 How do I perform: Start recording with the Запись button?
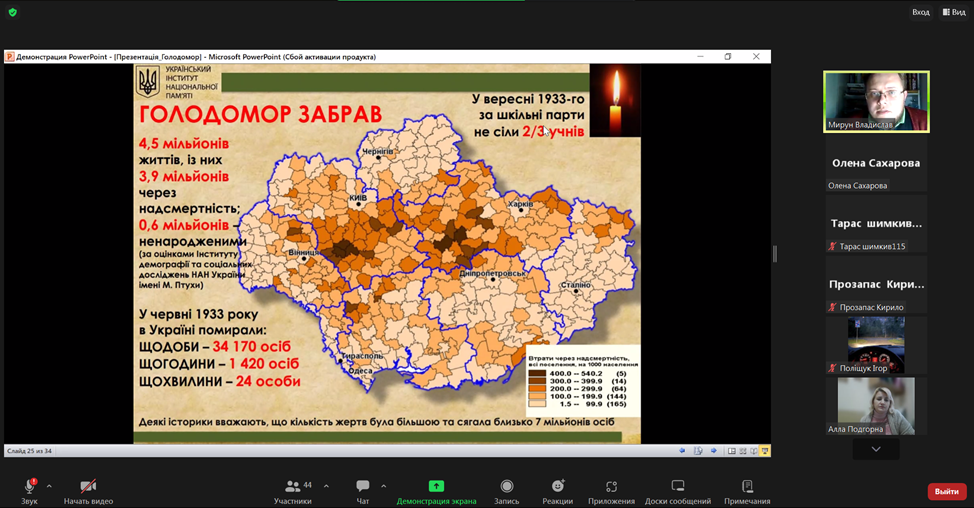click(x=507, y=488)
